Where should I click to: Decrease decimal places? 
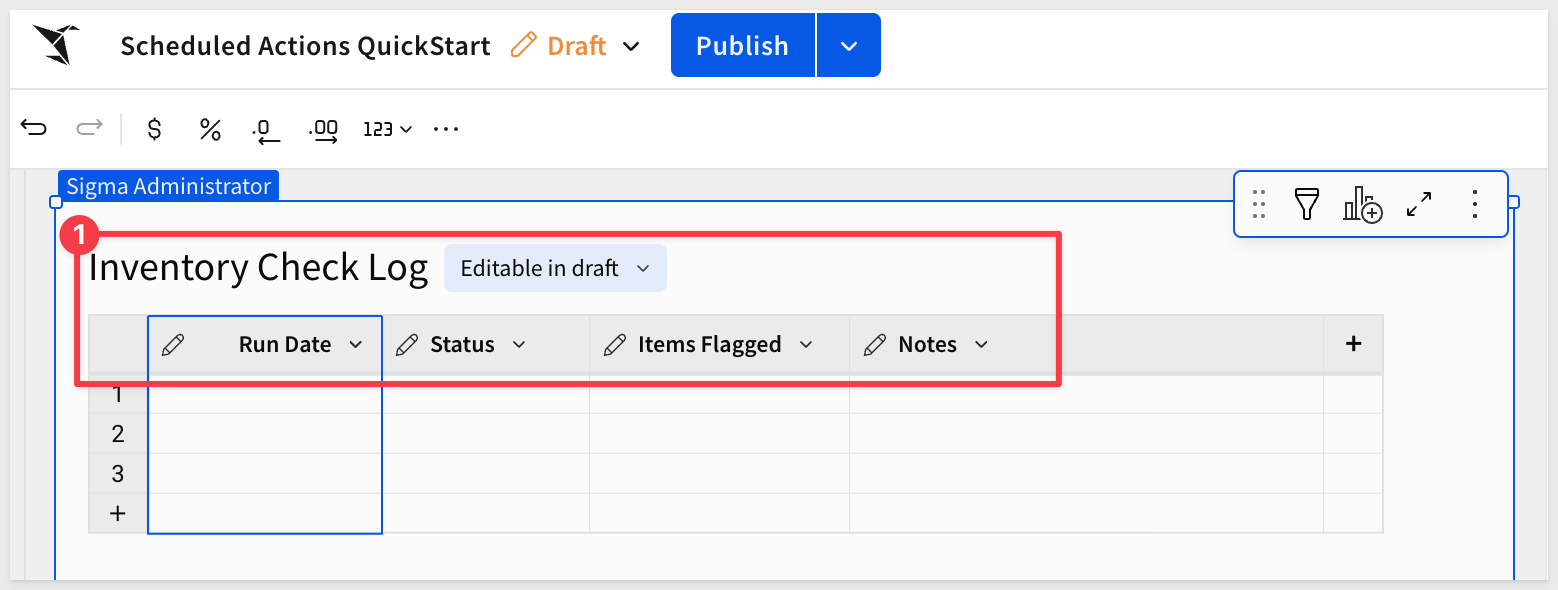pos(265,130)
